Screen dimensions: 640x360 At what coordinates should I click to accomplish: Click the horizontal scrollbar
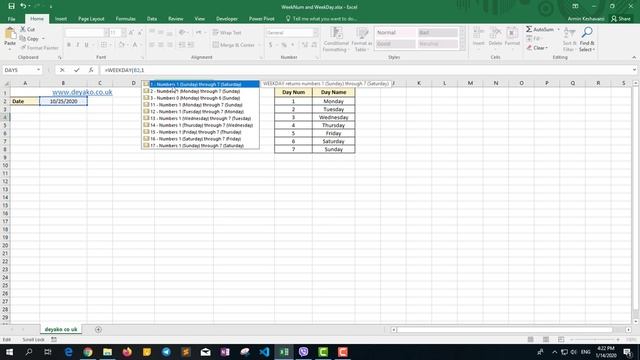pos(504,330)
